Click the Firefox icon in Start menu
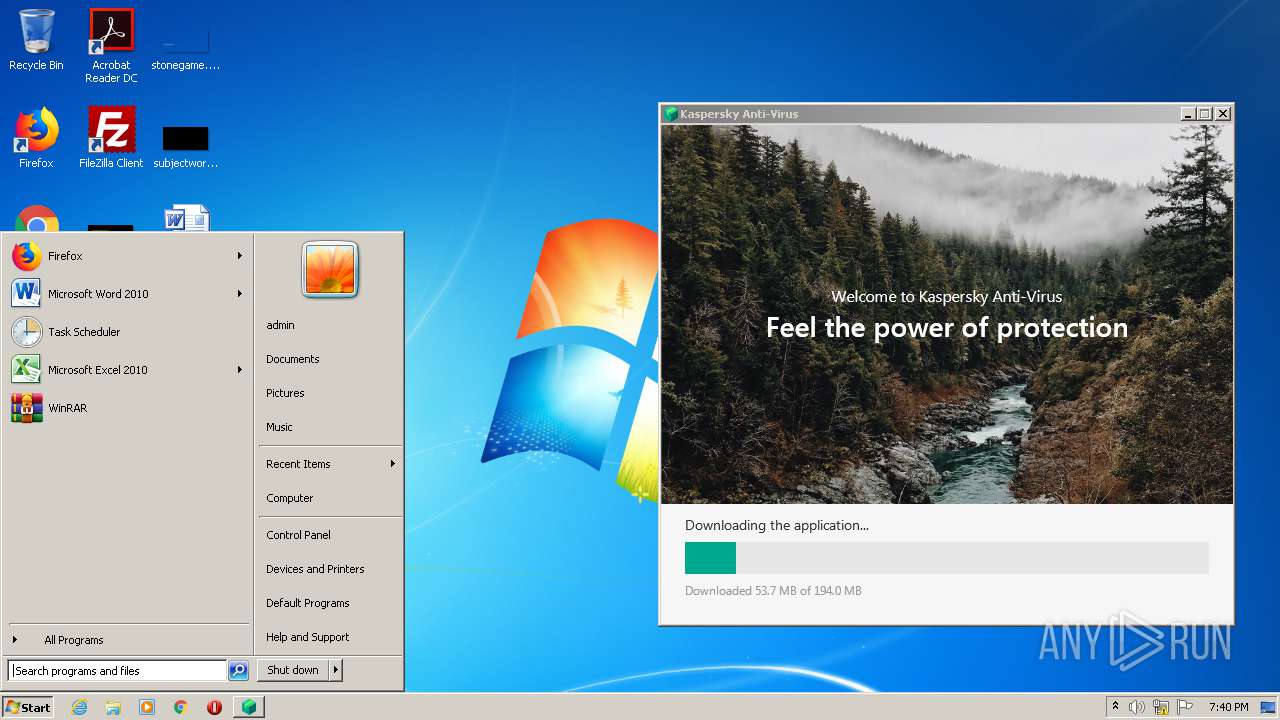This screenshot has width=1280, height=720. point(26,256)
